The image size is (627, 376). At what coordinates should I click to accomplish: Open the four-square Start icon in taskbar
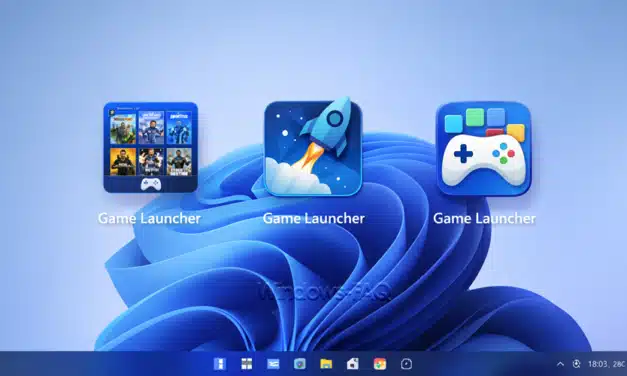click(x=247, y=364)
